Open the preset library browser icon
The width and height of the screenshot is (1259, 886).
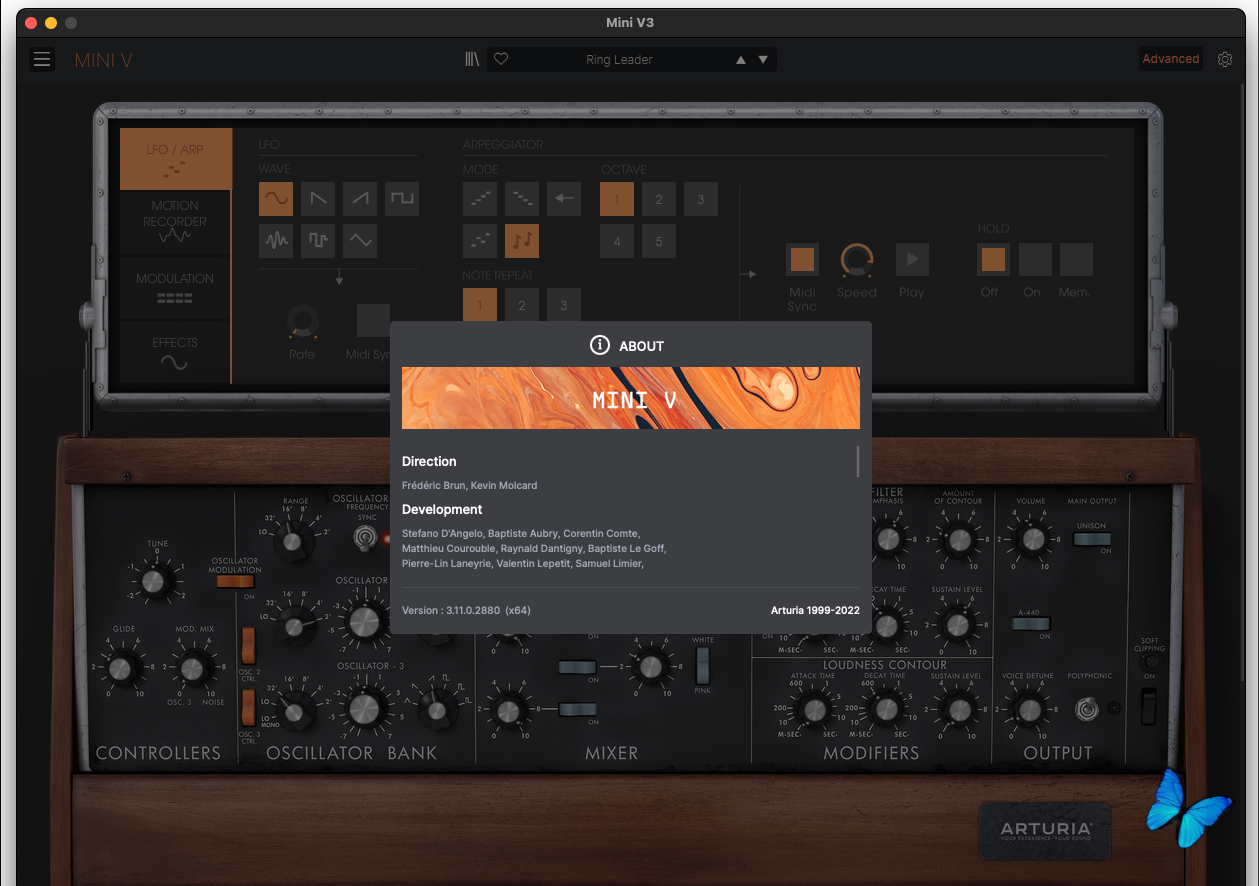(x=472, y=60)
